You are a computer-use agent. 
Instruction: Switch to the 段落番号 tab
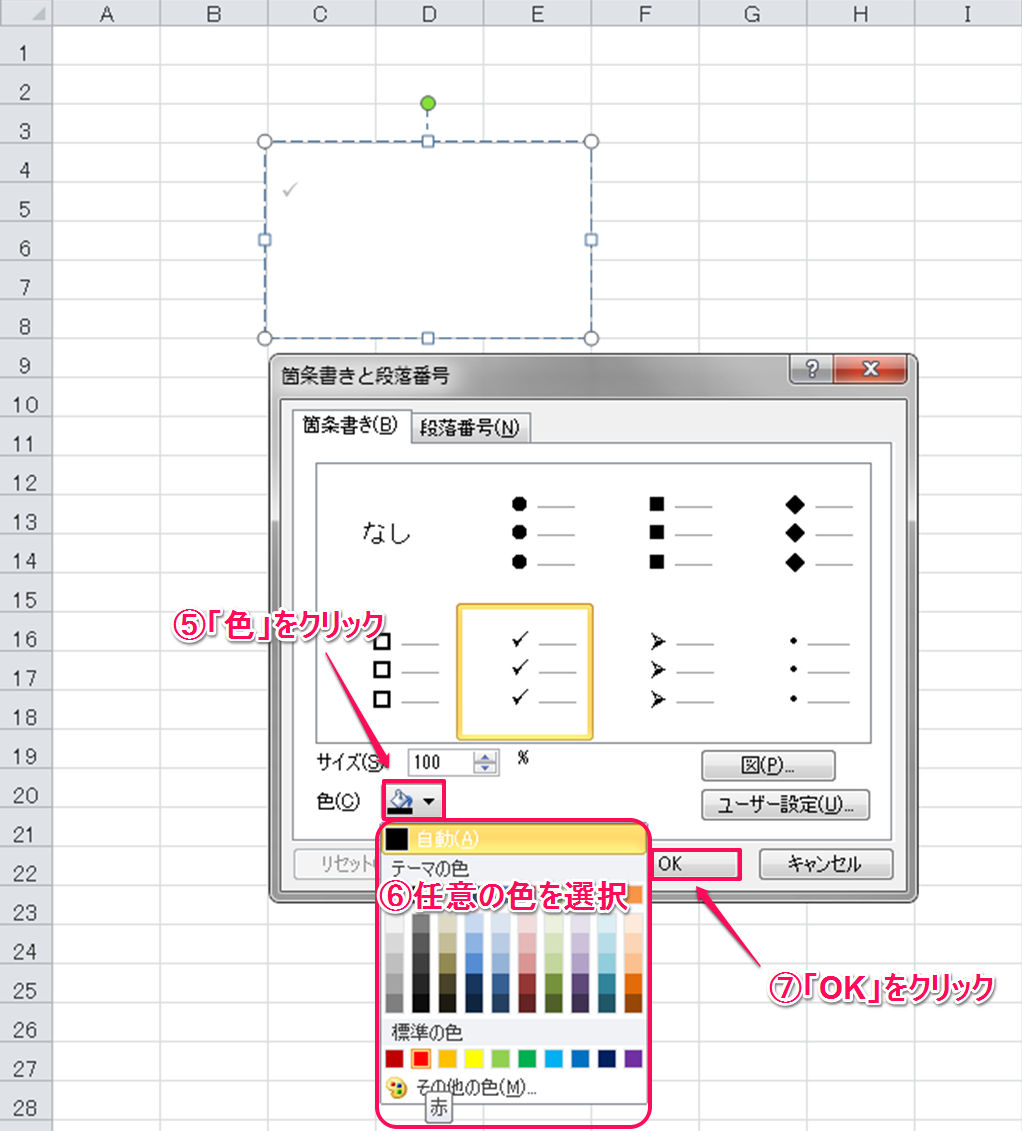coord(470,428)
